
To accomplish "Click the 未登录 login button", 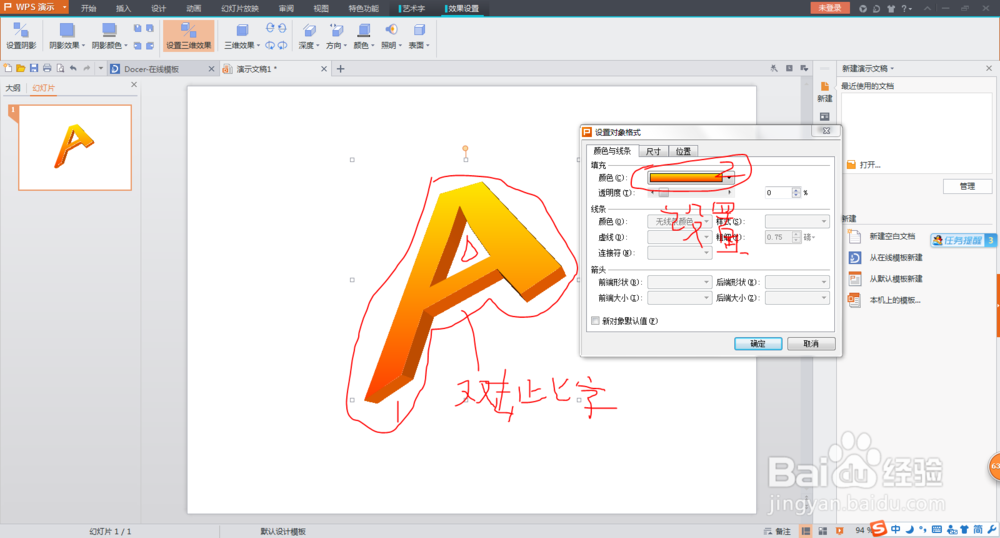I will (x=830, y=8).
